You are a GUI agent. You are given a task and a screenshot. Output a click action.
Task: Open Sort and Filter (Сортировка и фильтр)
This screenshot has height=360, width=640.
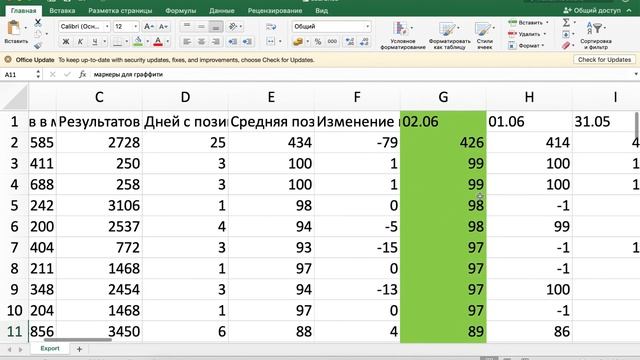[596, 36]
